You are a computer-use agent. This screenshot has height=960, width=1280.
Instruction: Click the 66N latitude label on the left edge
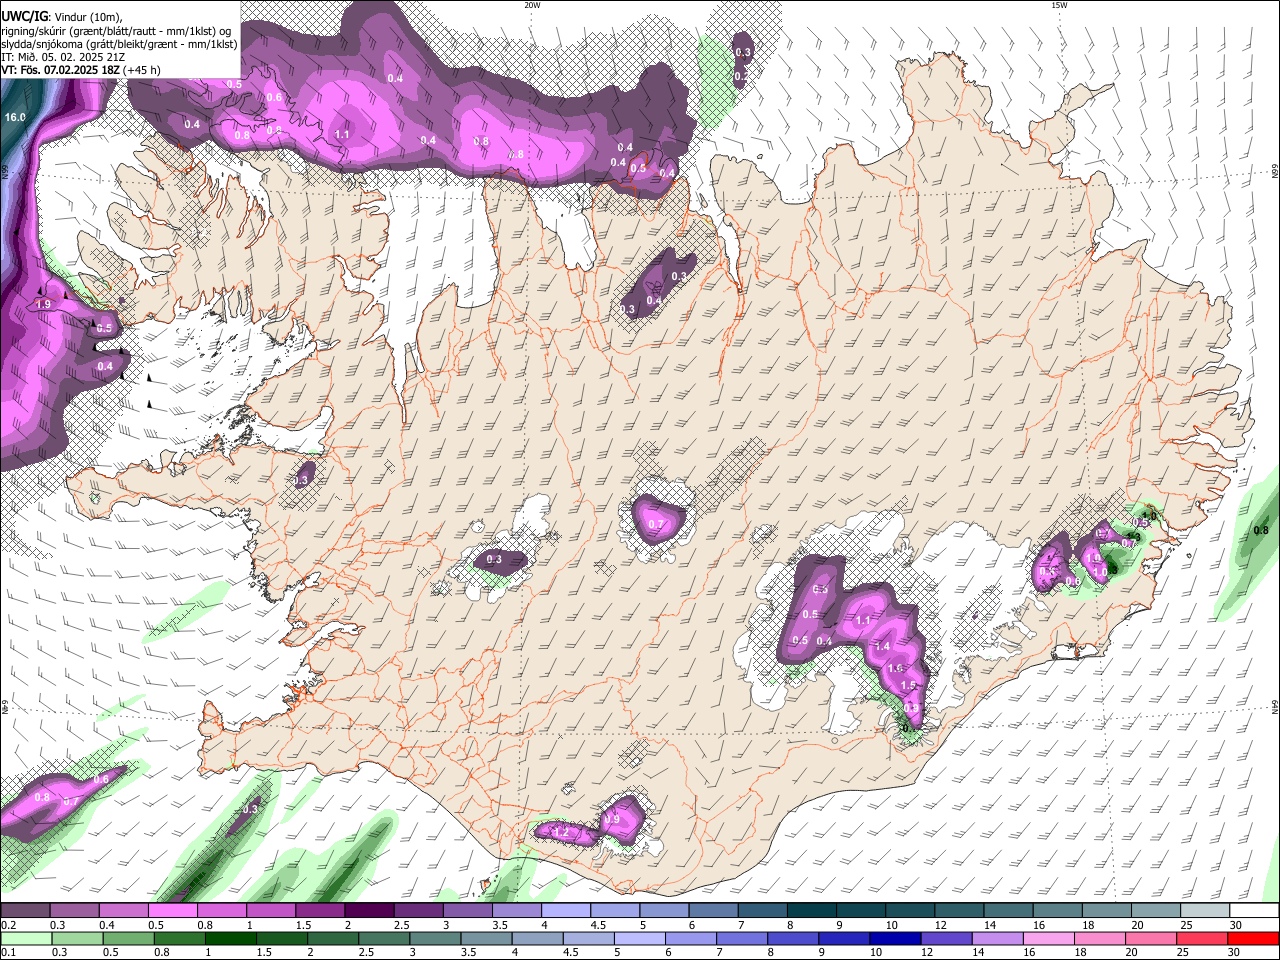tap(5, 172)
